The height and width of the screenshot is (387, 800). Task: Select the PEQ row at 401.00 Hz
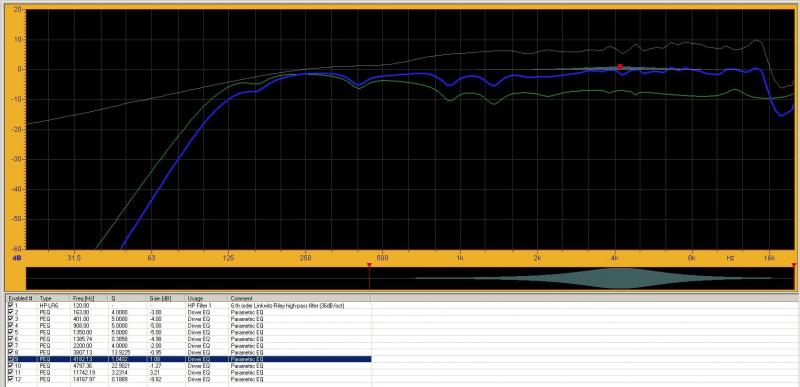click(x=189, y=318)
